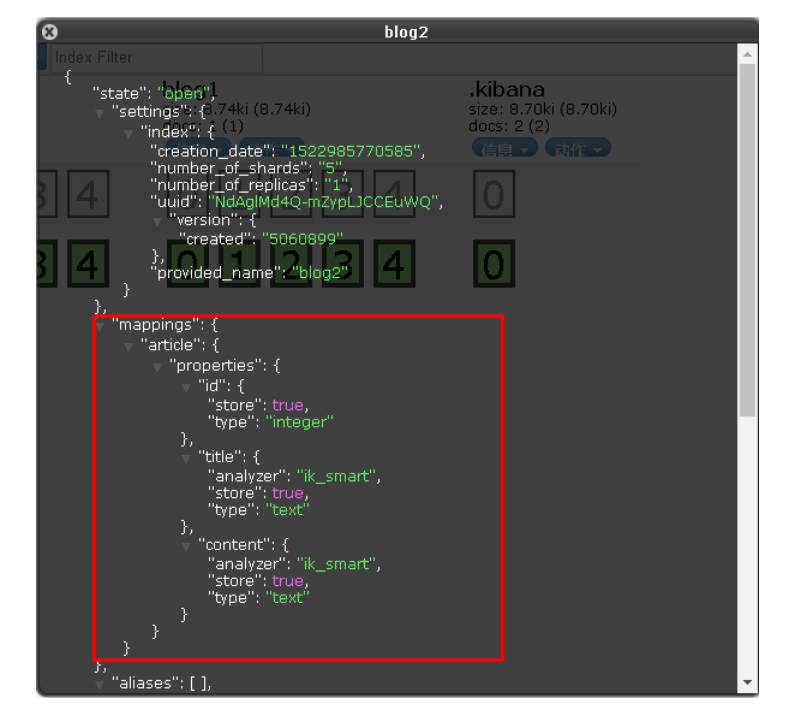Click the "number_of_replicas" key

[x=232, y=186]
